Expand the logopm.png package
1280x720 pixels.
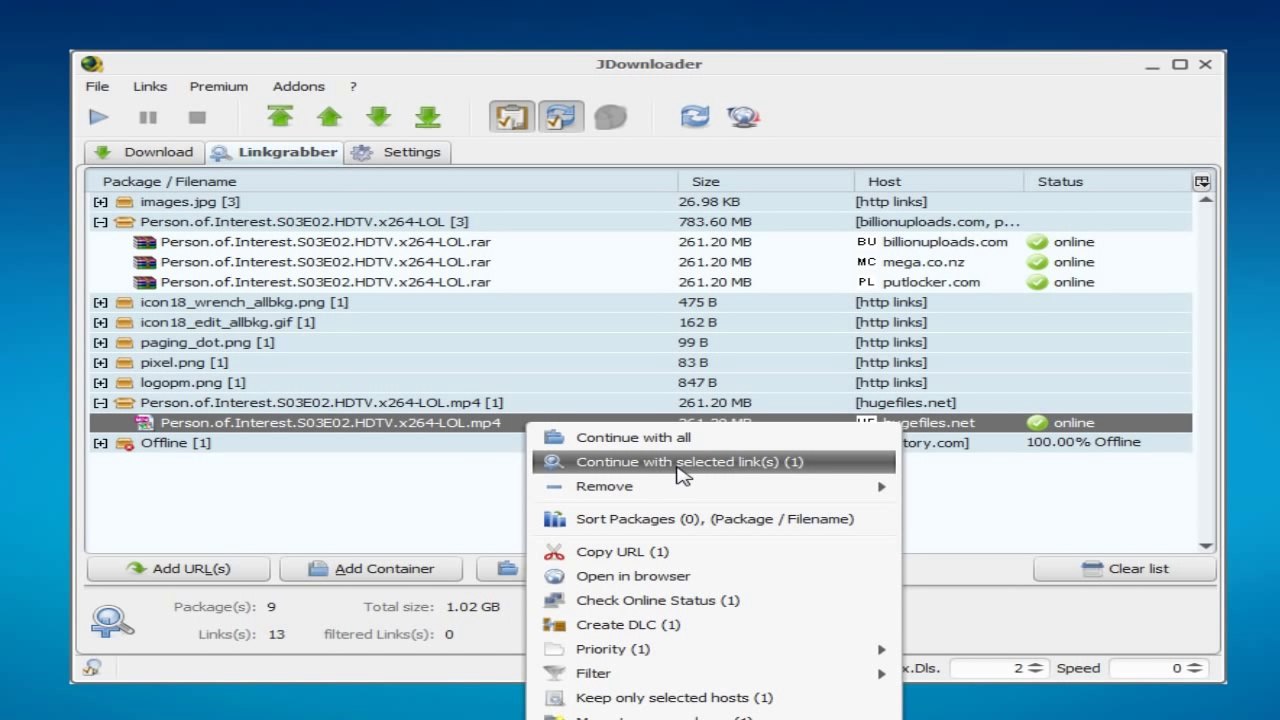(x=100, y=382)
